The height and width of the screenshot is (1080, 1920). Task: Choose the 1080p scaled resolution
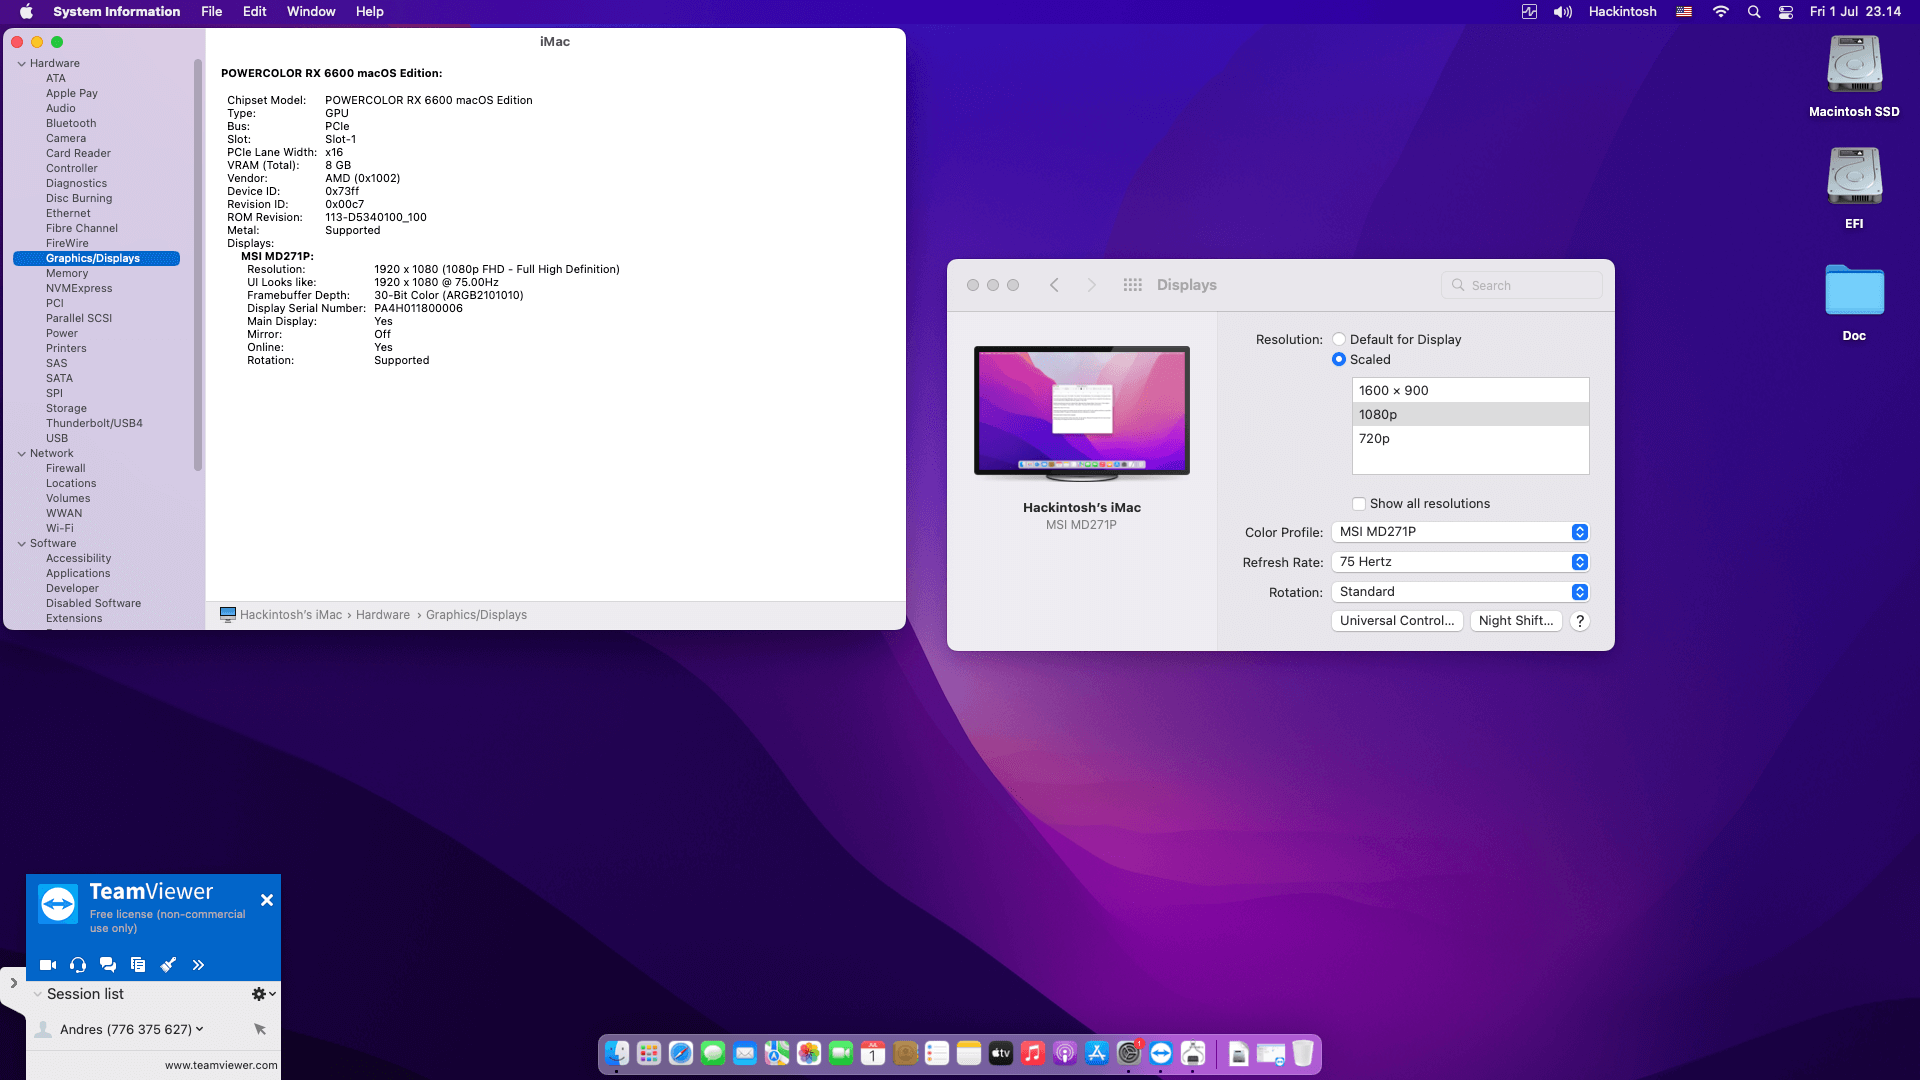click(1470, 415)
